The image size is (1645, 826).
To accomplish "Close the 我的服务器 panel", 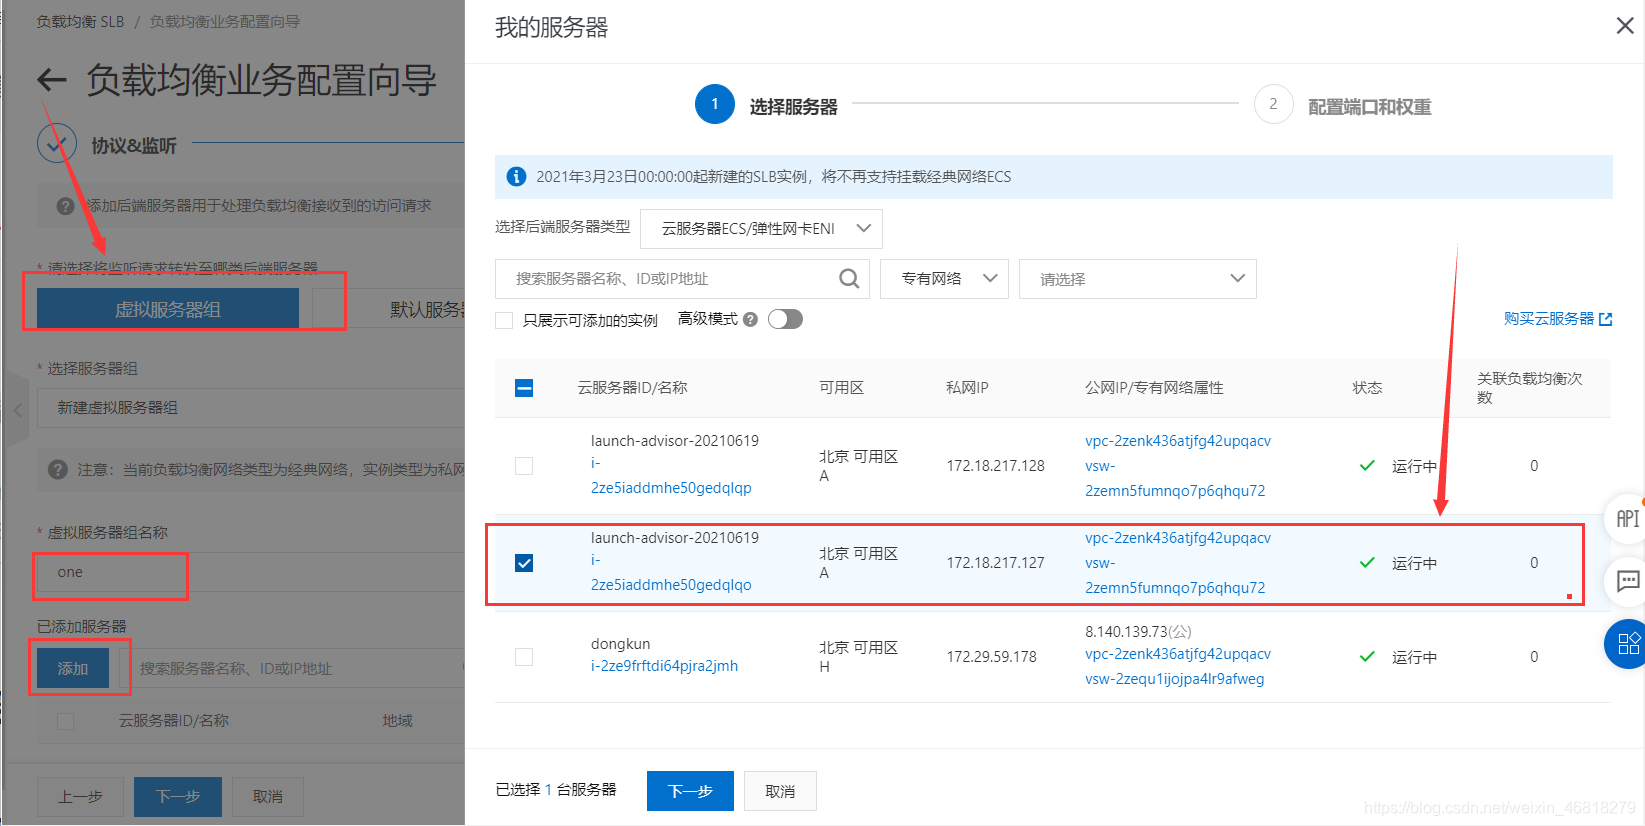I will coord(1625,26).
